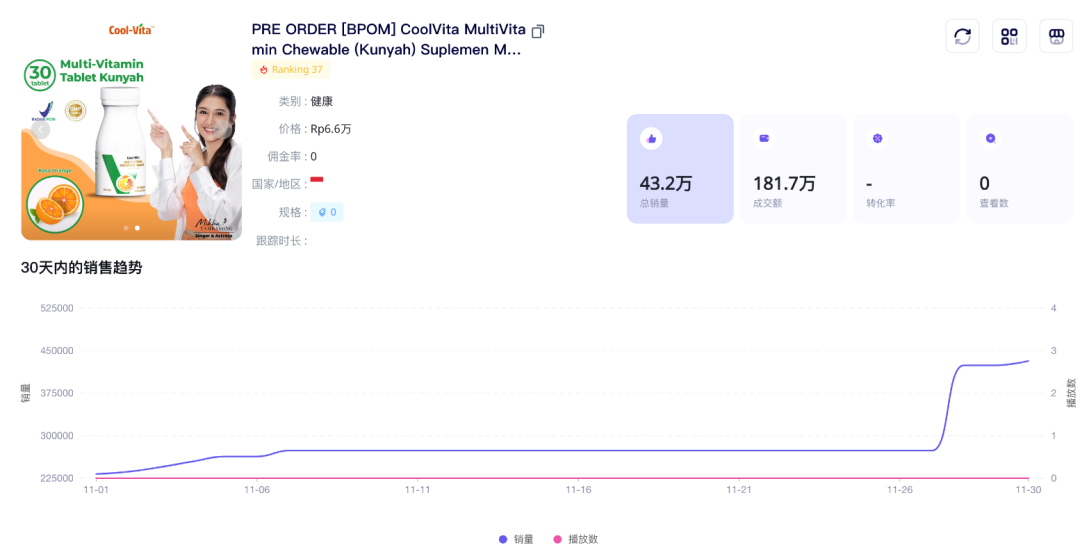Screen dimensions: 1080x552
Task: Click the Ranking 37 badge
Action: click(x=291, y=70)
